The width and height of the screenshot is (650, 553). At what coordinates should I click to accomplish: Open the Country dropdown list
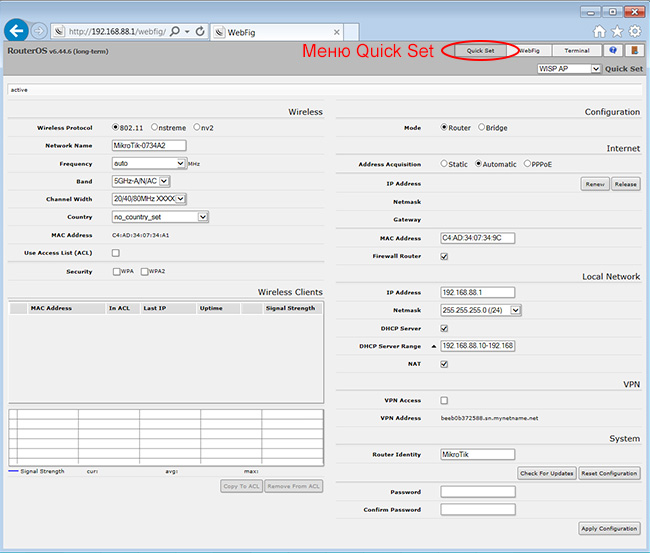[159, 216]
